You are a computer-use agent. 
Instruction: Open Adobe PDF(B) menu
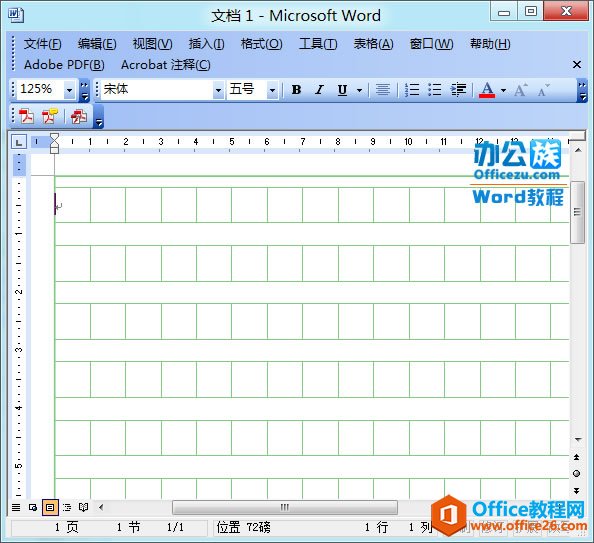pyautogui.click(x=64, y=65)
